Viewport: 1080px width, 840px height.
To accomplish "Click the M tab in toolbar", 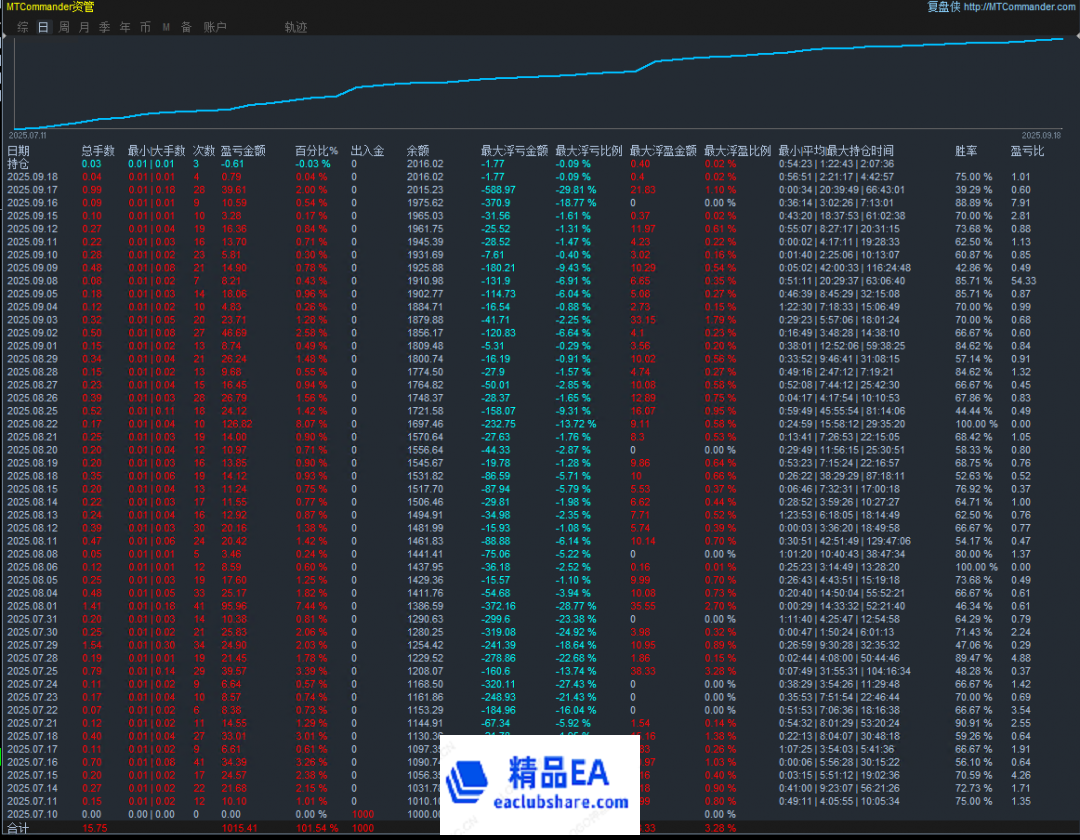I will click(166, 27).
